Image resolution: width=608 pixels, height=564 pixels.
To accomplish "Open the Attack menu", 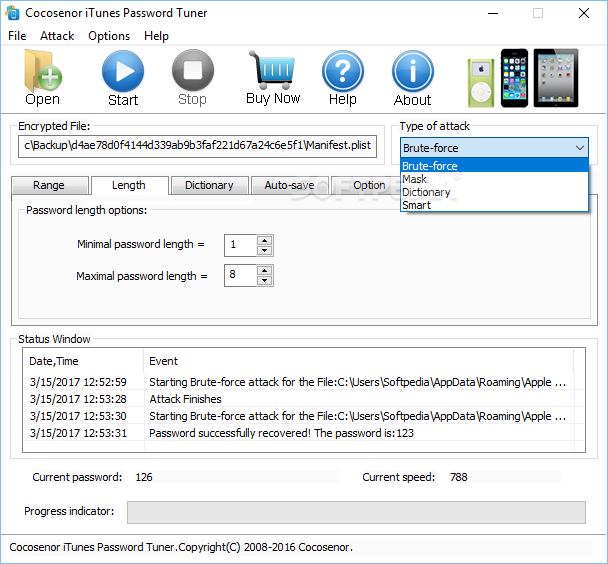I will coord(57,36).
